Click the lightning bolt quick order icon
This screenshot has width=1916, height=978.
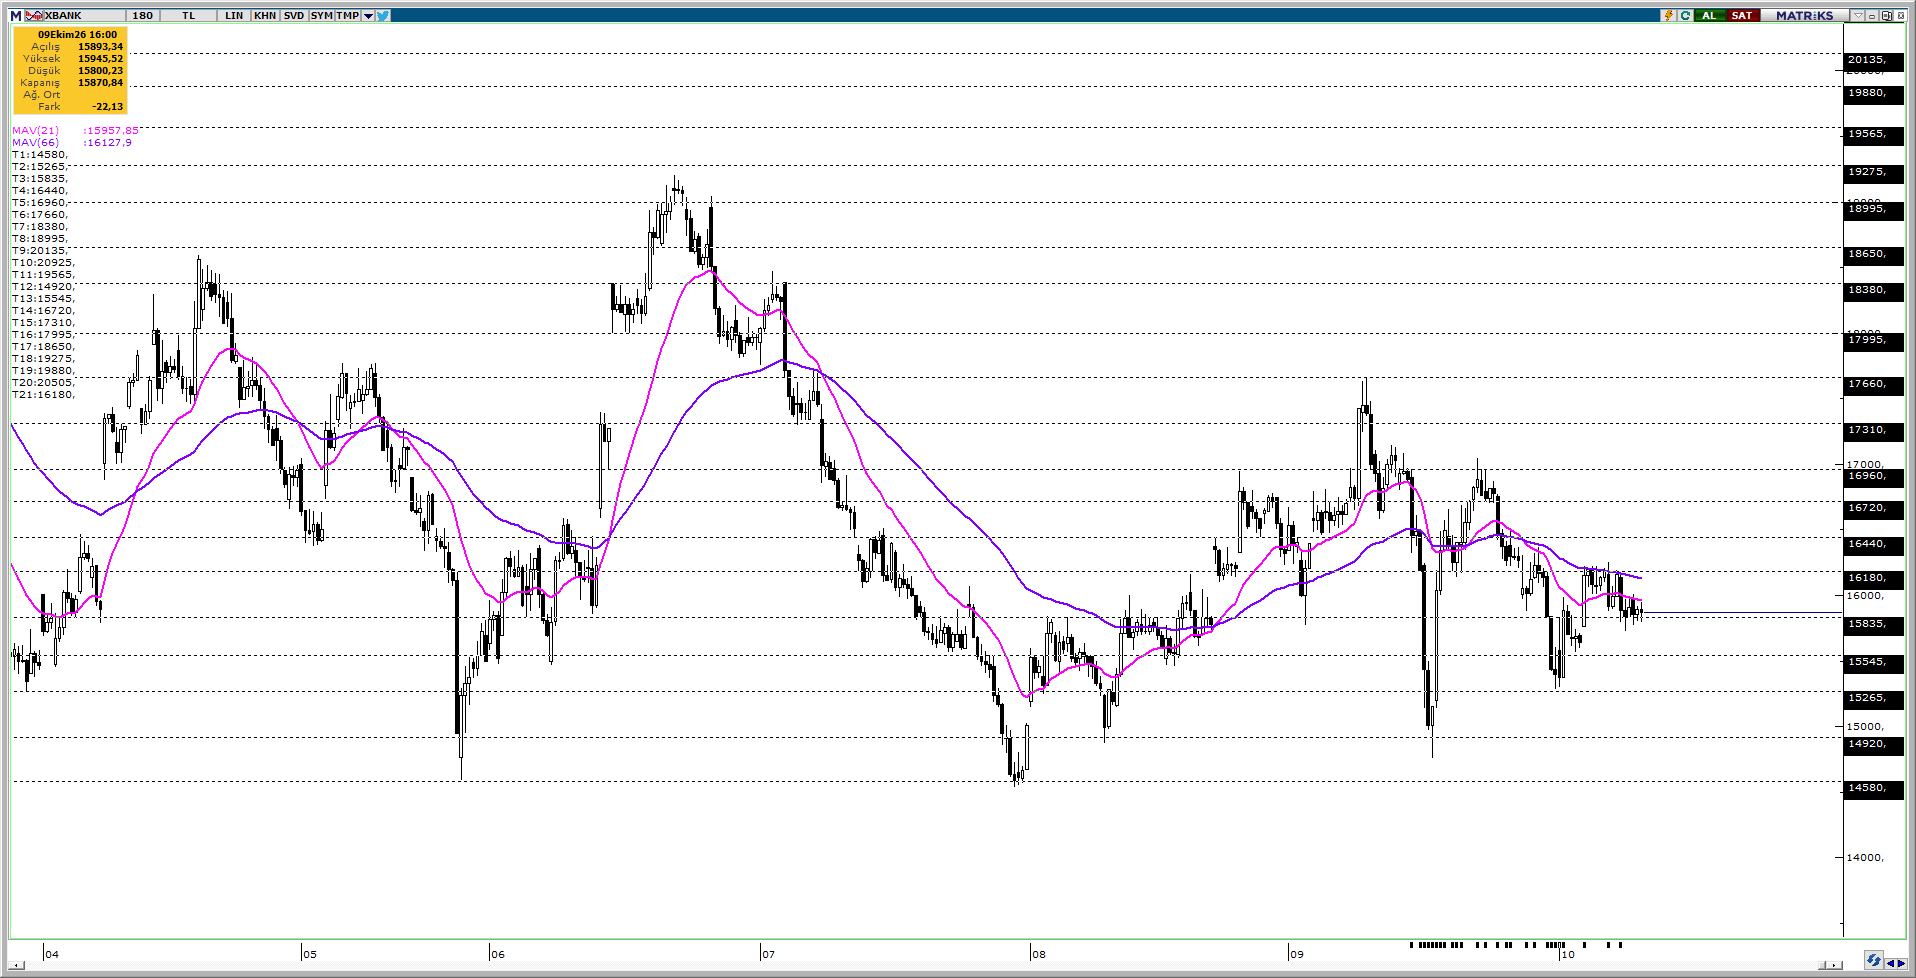coord(1668,16)
